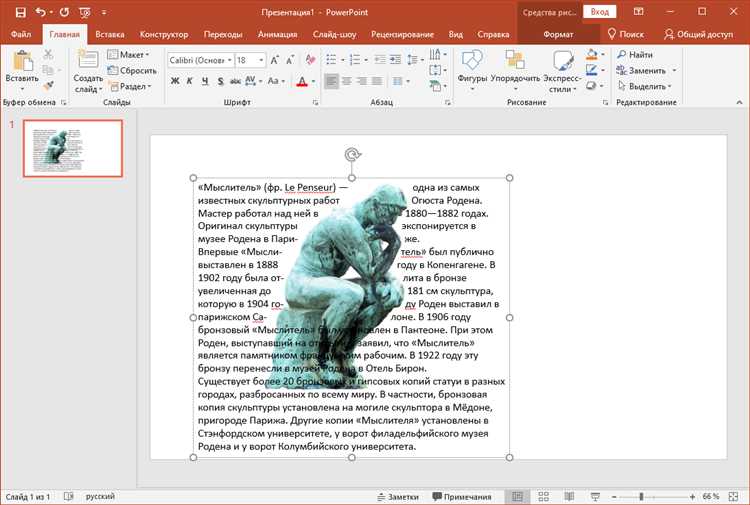
Task: Click the Создать слайд icon
Action: (x=88, y=61)
